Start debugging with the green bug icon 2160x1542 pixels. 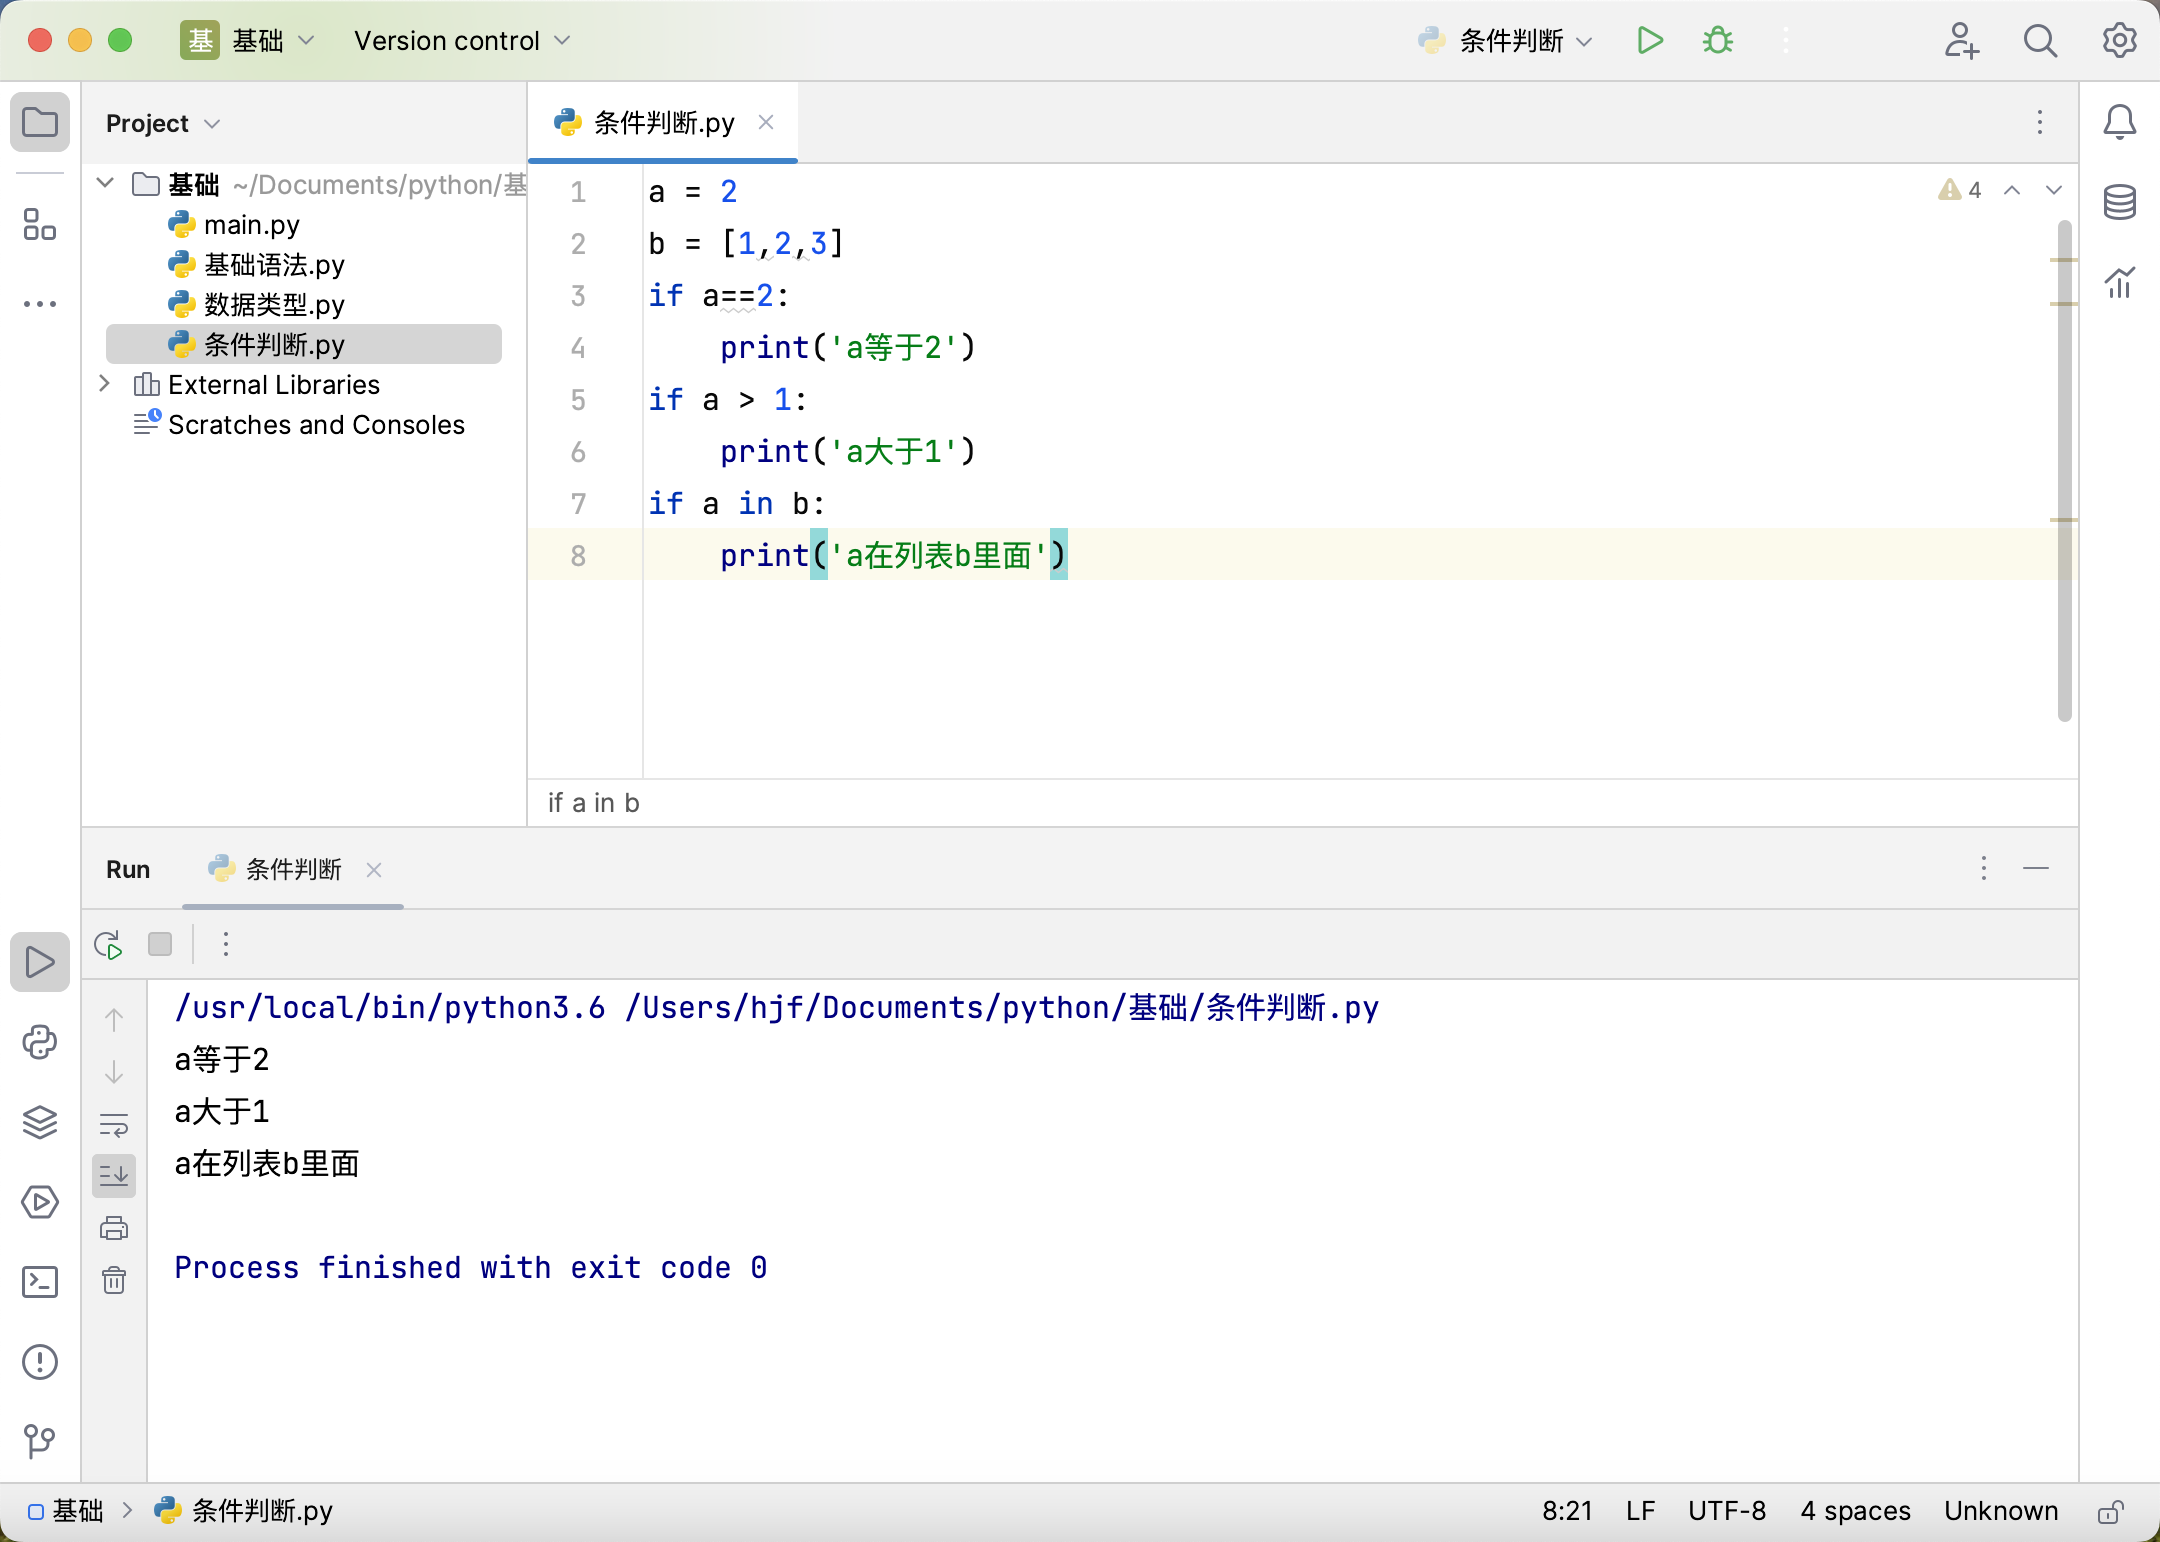[x=1718, y=40]
